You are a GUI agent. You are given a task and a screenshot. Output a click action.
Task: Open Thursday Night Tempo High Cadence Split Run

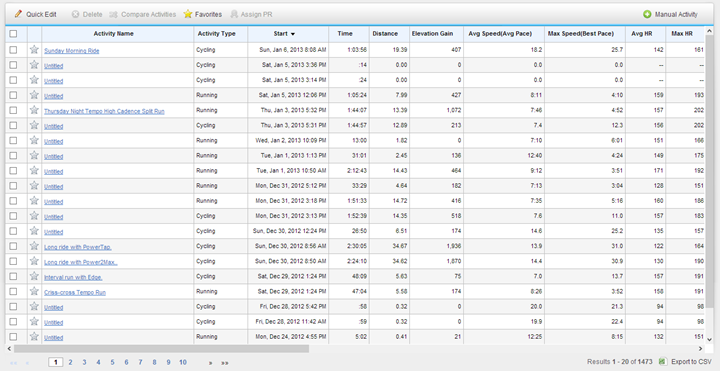click(x=104, y=112)
